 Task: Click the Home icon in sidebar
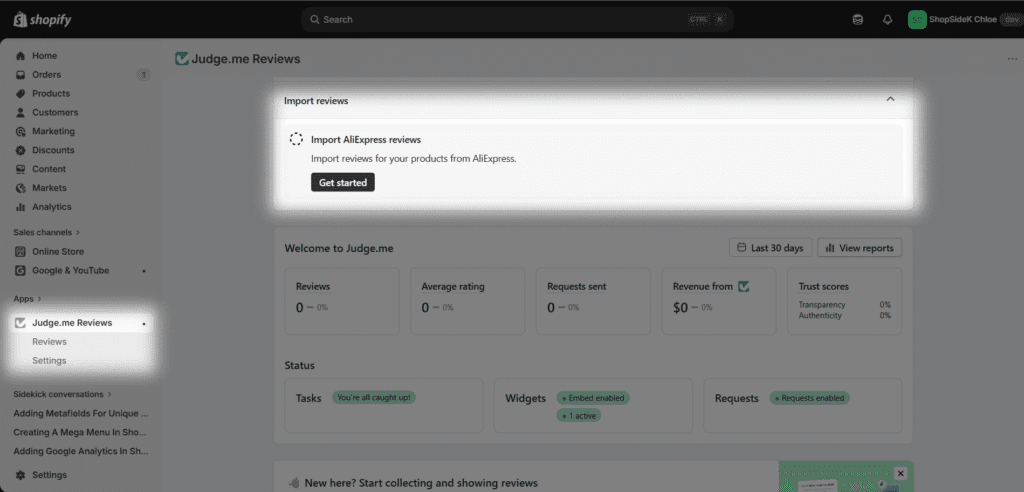[20, 56]
